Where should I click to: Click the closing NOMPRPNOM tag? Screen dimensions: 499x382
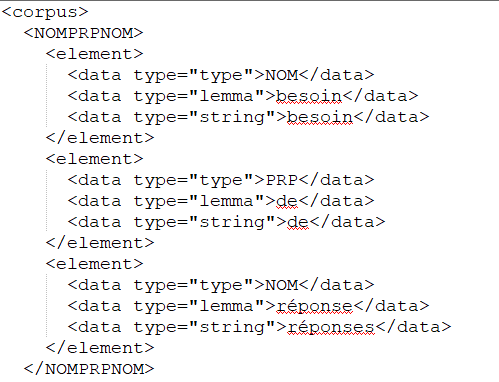coord(89,369)
